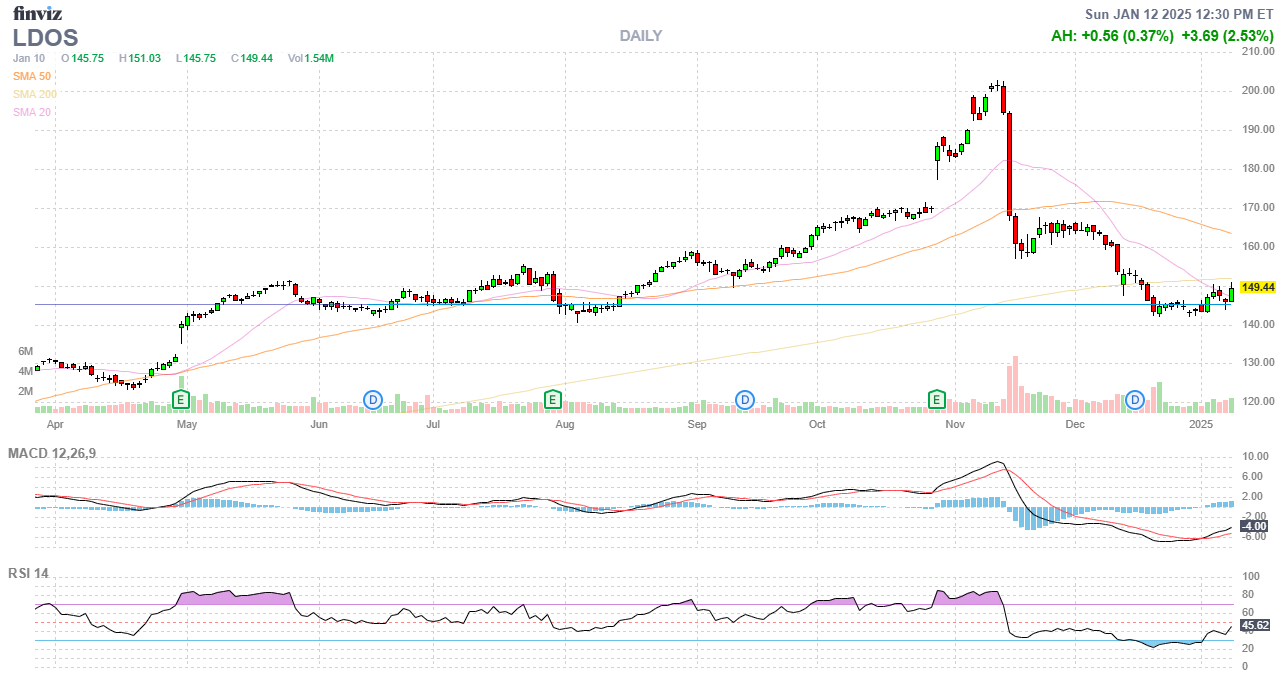Image resolution: width=1287 pixels, height=682 pixels.
Task: Select the 45.62 RSI value tag
Action: pos(1255,626)
